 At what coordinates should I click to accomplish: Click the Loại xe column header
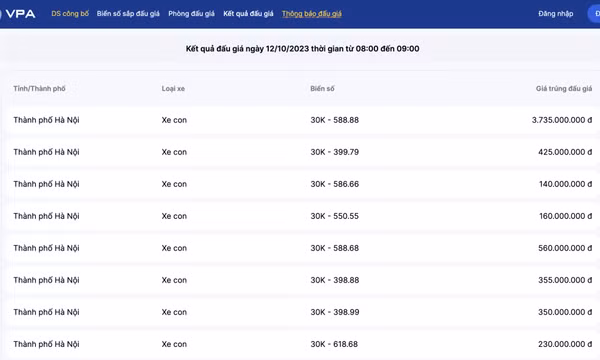[x=173, y=89]
